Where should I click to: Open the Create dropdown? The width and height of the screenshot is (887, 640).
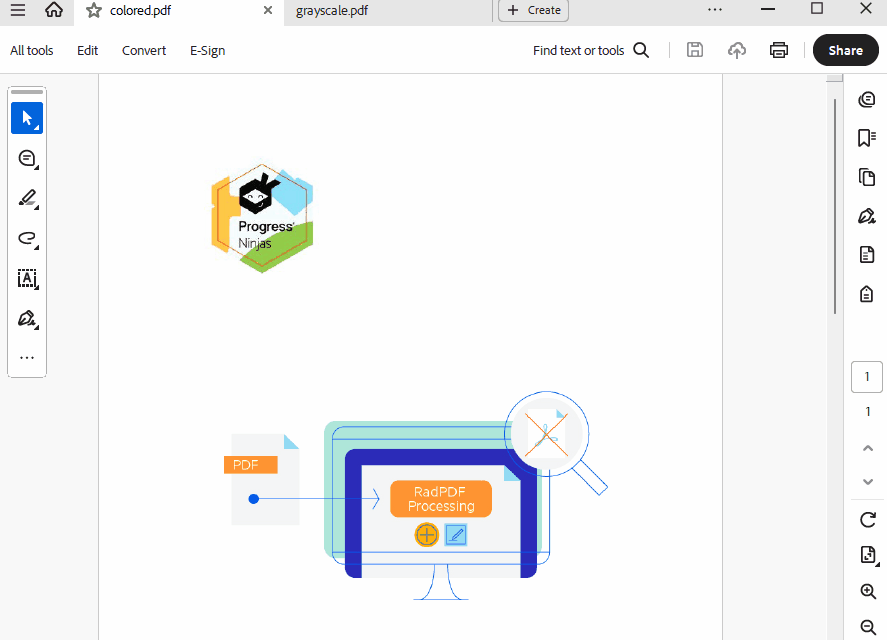(533, 10)
